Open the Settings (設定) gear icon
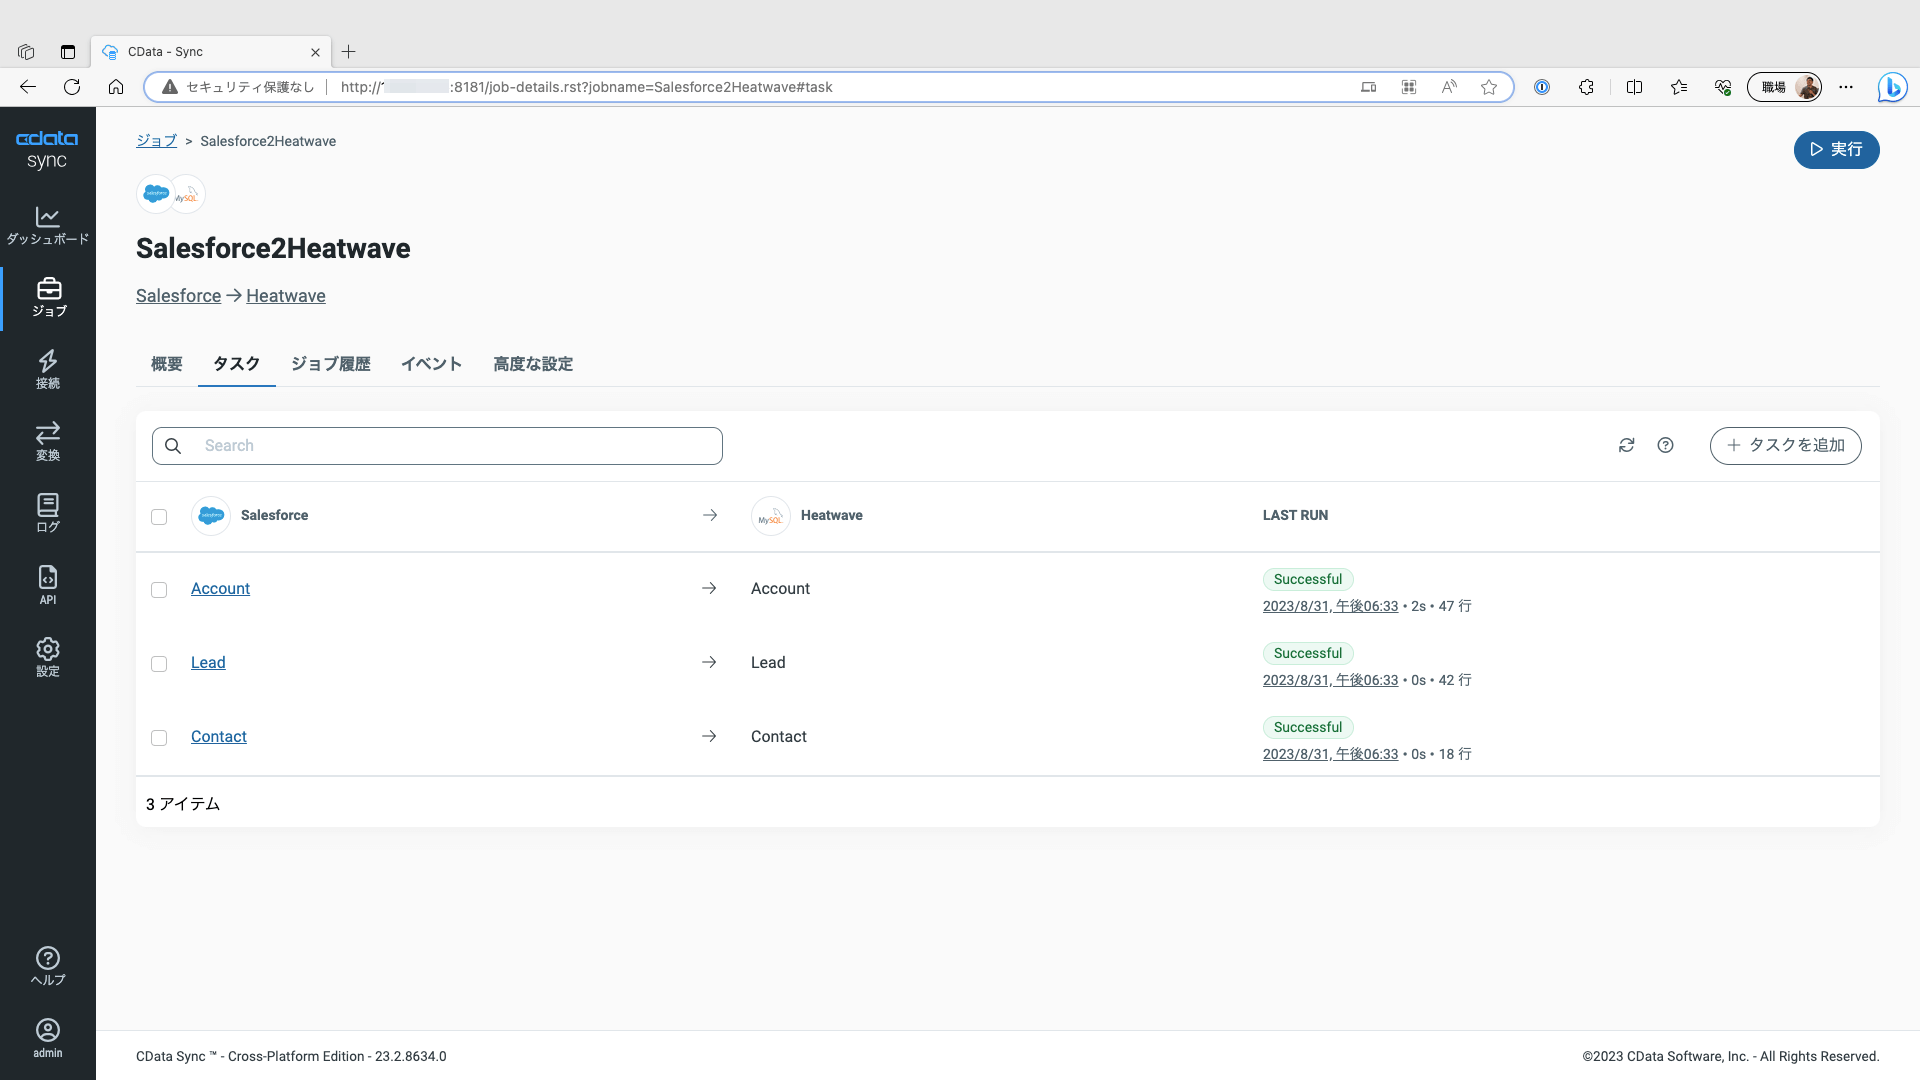 click(47, 657)
